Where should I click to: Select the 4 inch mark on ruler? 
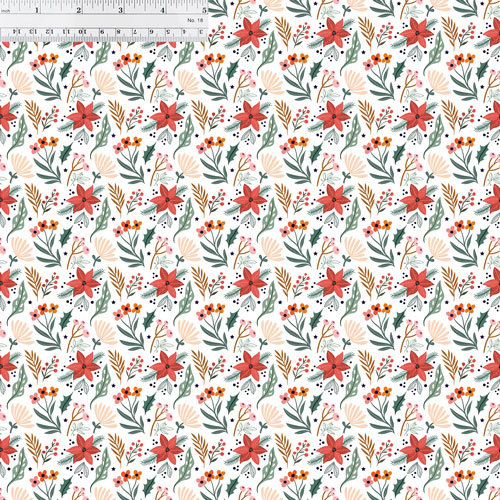163,10
